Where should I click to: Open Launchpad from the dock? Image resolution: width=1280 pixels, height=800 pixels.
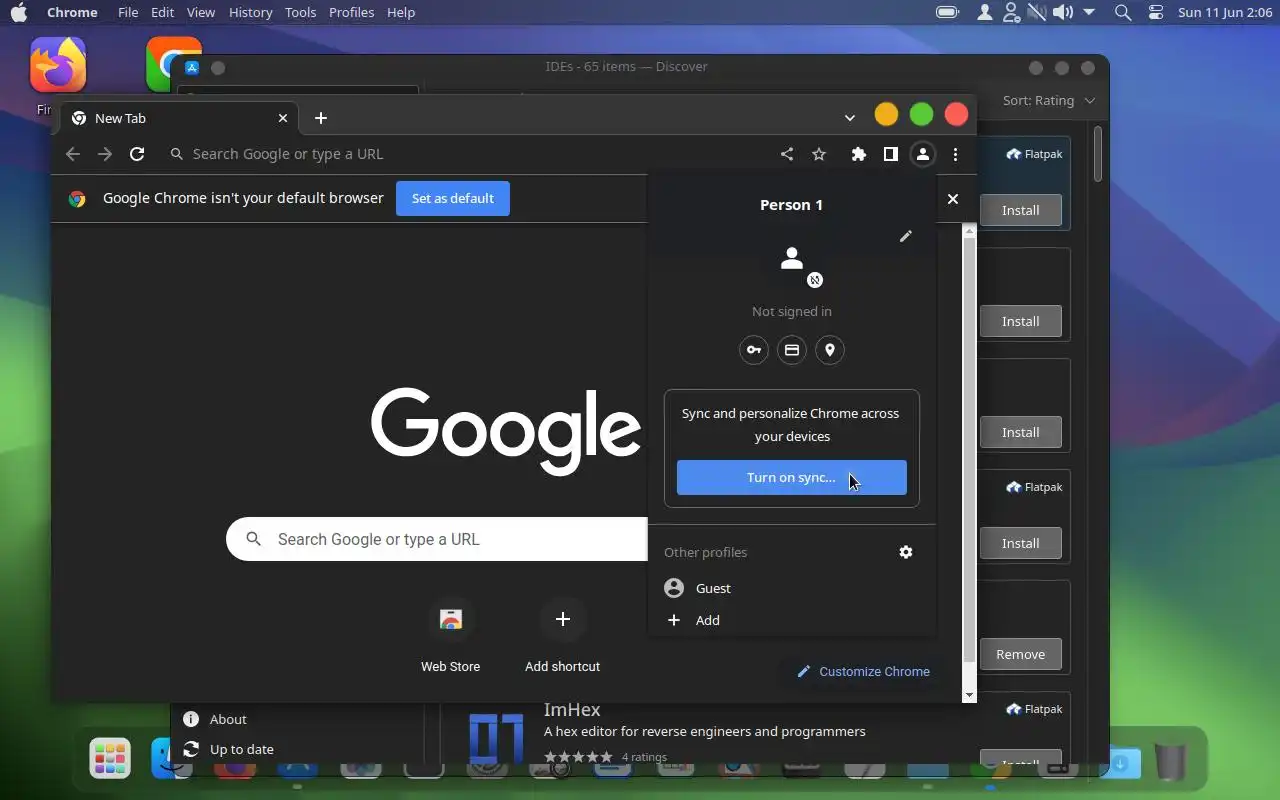point(110,758)
